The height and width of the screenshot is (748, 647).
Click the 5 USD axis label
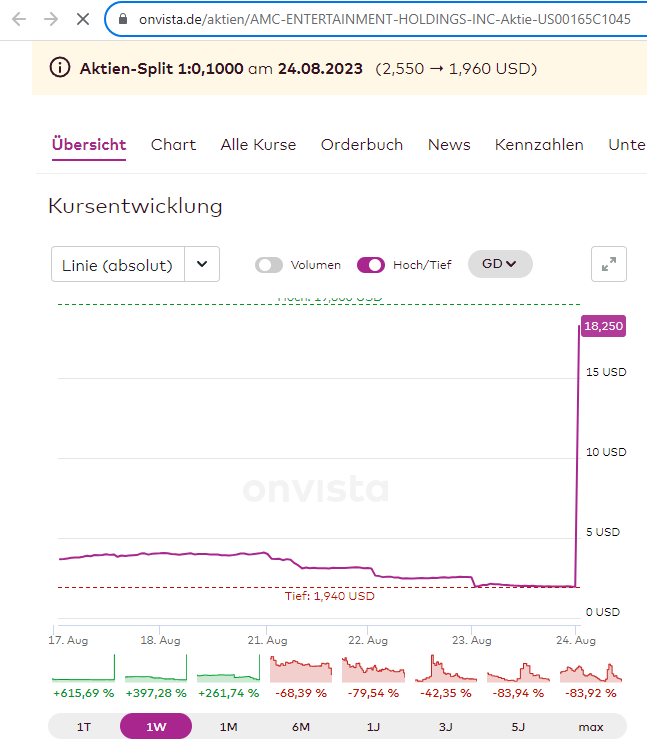tap(603, 532)
